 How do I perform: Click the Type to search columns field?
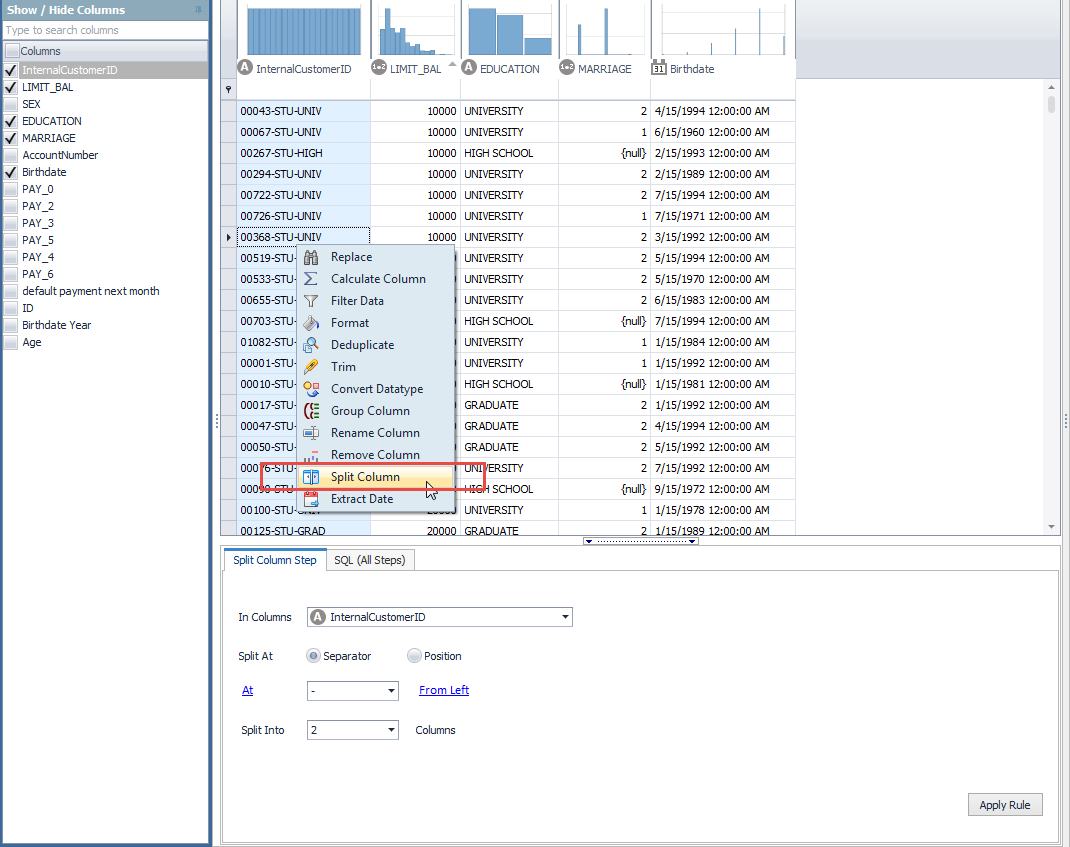[x=106, y=30]
